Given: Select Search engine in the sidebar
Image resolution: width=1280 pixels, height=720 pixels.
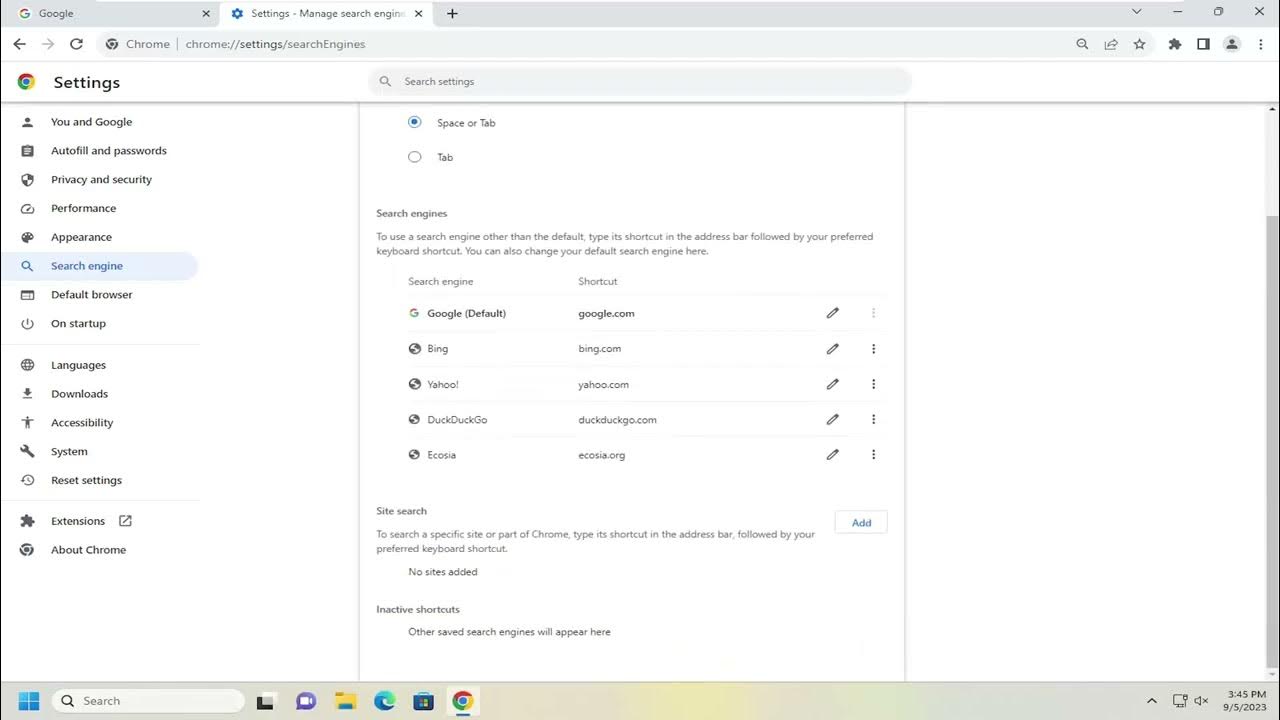Looking at the screenshot, I should pyautogui.click(x=100, y=266).
